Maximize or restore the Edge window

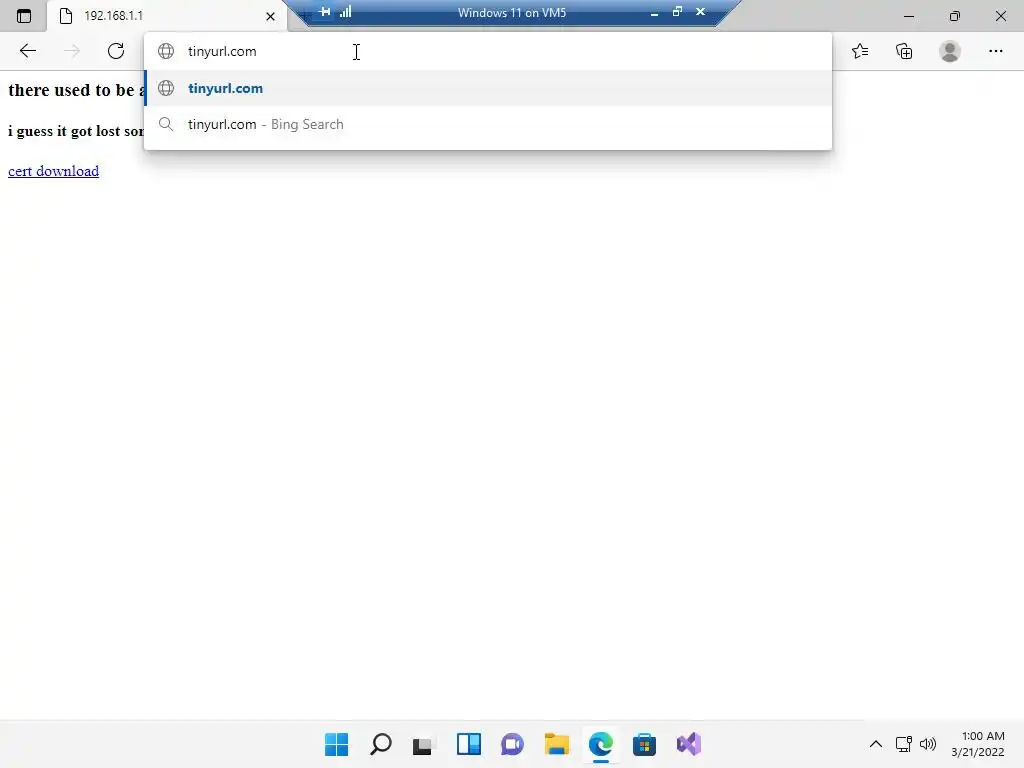[x=955, y=16]
